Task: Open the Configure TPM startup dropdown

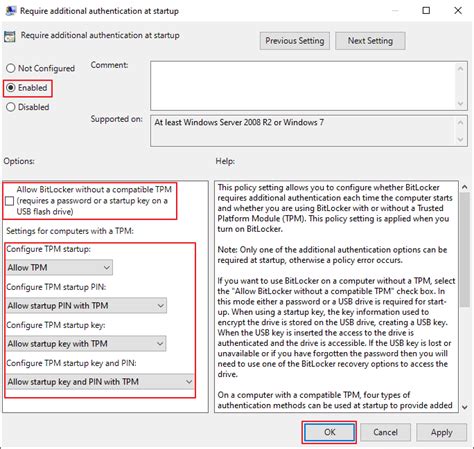Action: pos(60,268)
